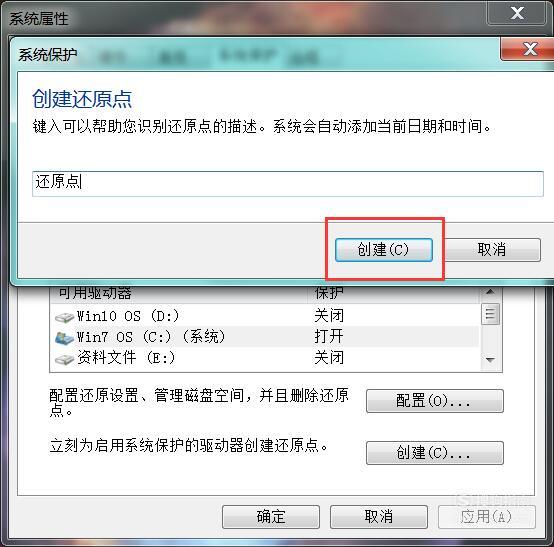
Task: Click 创建(C) in the restore point dialog
Action: point(384,250)
